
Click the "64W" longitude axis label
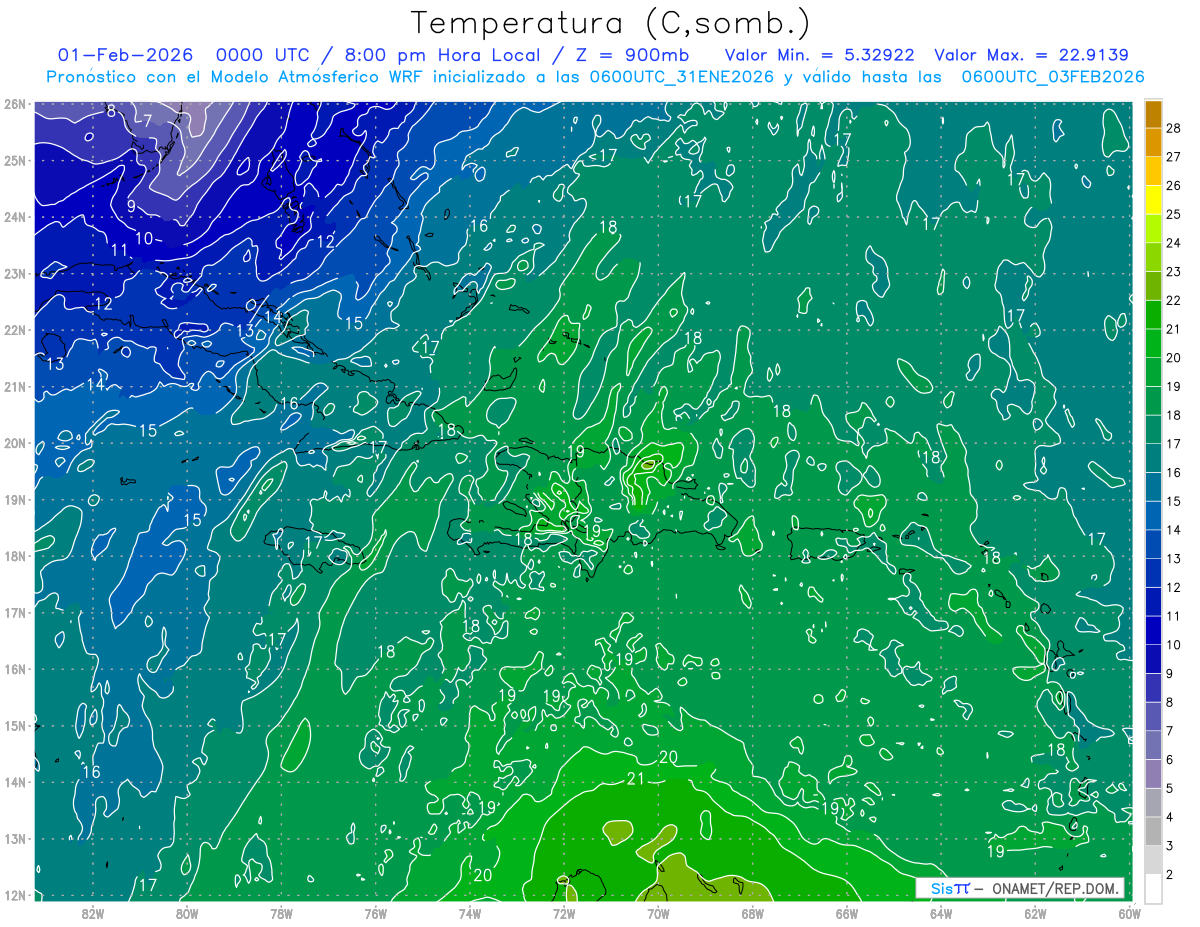coord(941,912)
